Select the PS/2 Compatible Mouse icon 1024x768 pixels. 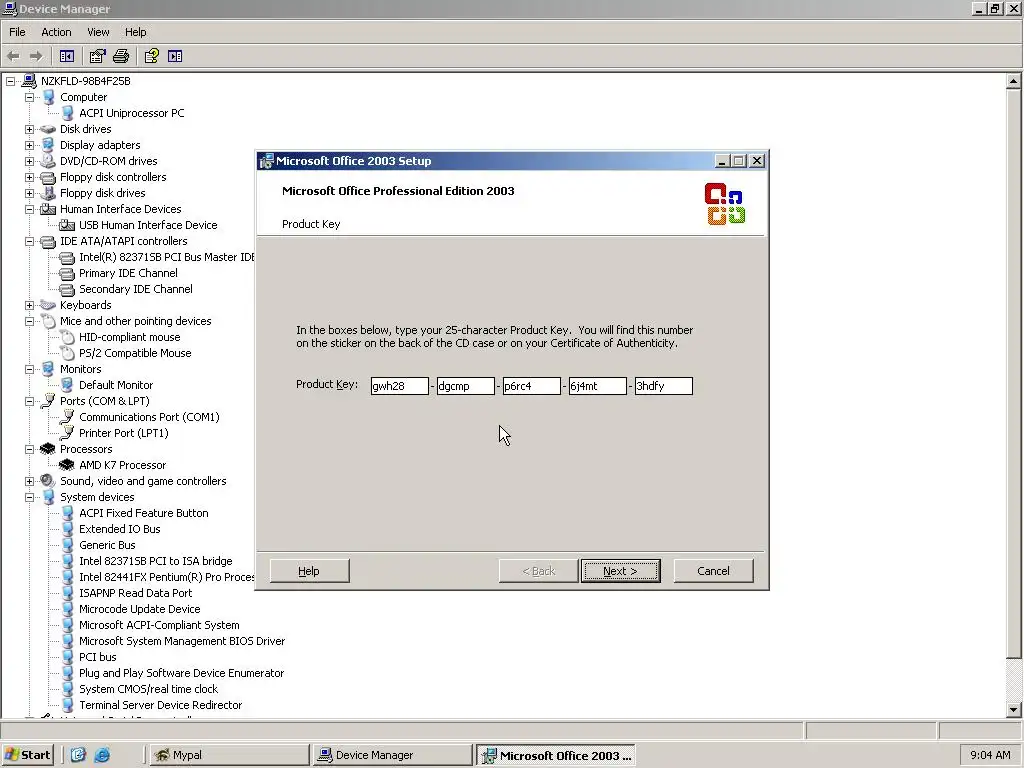[67, 353]
